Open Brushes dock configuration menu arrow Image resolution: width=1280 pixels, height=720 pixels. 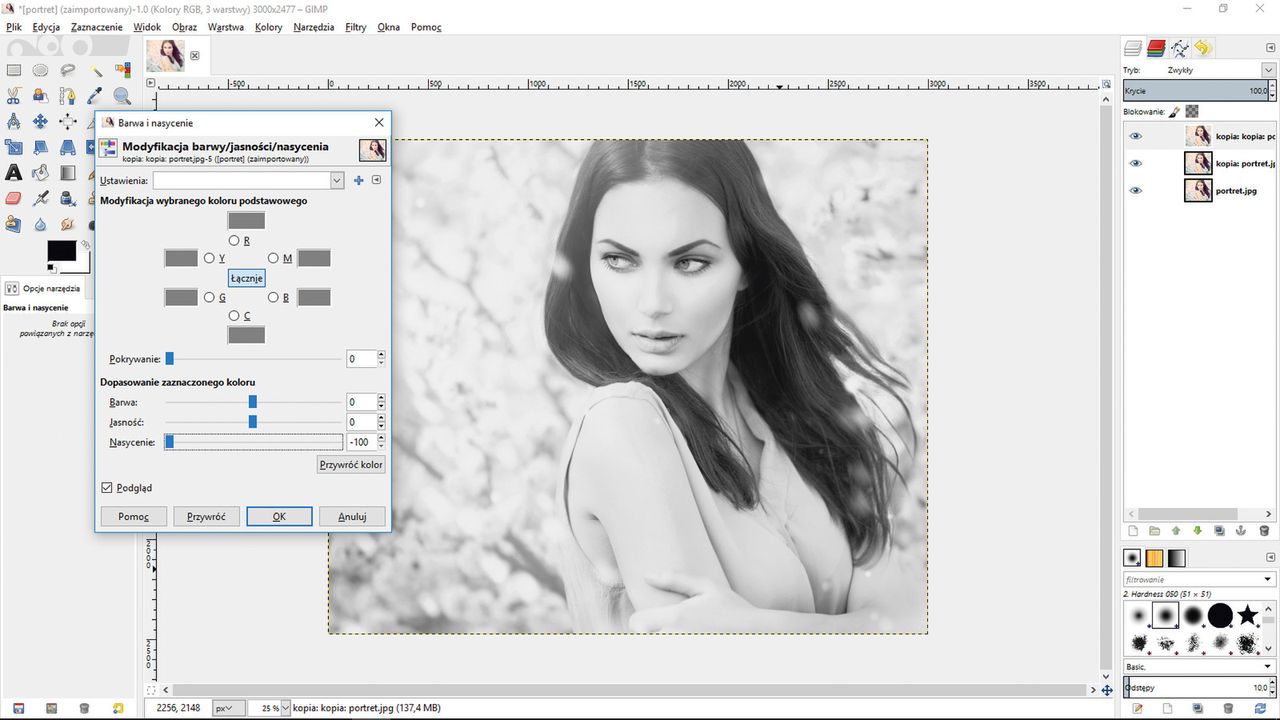(x=1270, y=557)
